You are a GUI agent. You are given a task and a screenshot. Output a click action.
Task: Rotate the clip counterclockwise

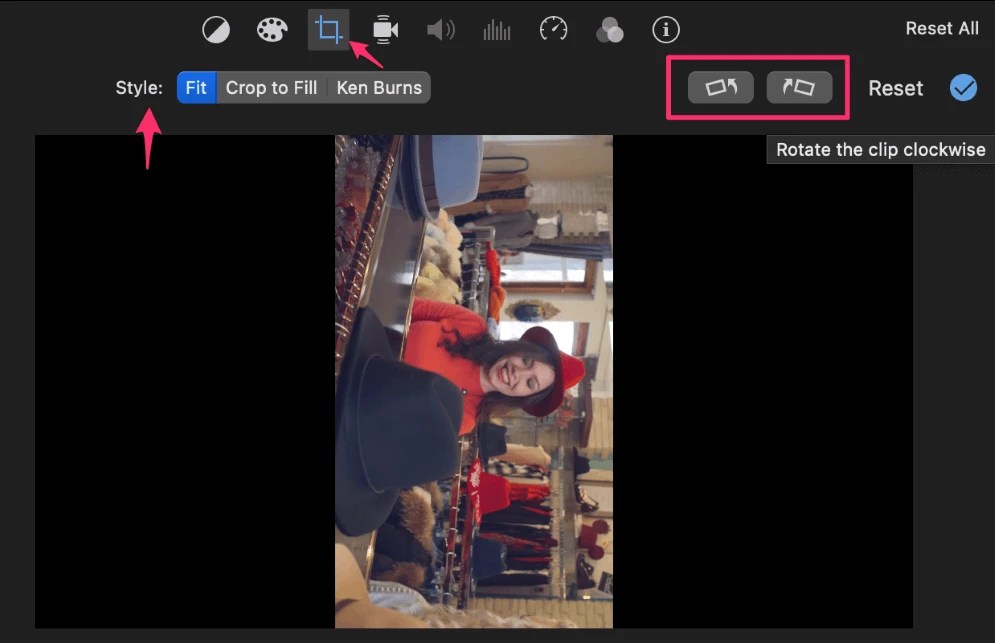click(x=720, y=87)
